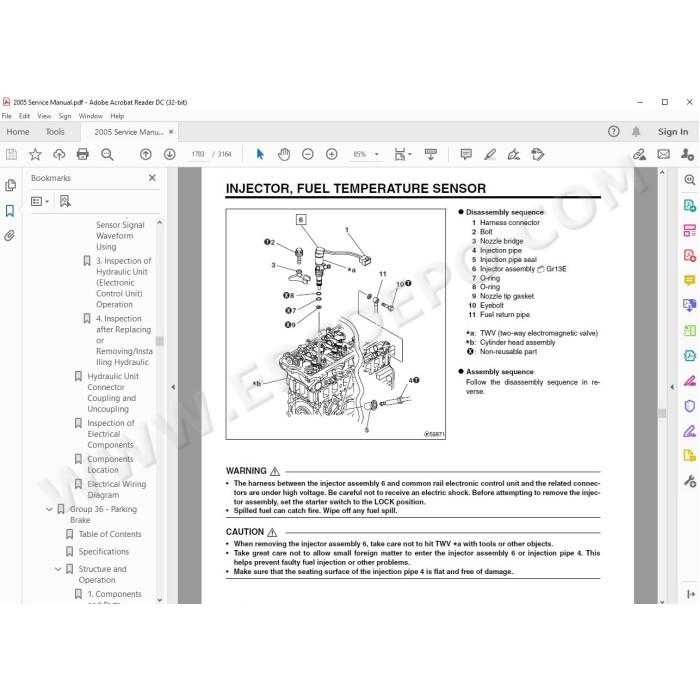Activate the Hand pan tool
This screenshot has height=700, width=700.
click(284, 154)
